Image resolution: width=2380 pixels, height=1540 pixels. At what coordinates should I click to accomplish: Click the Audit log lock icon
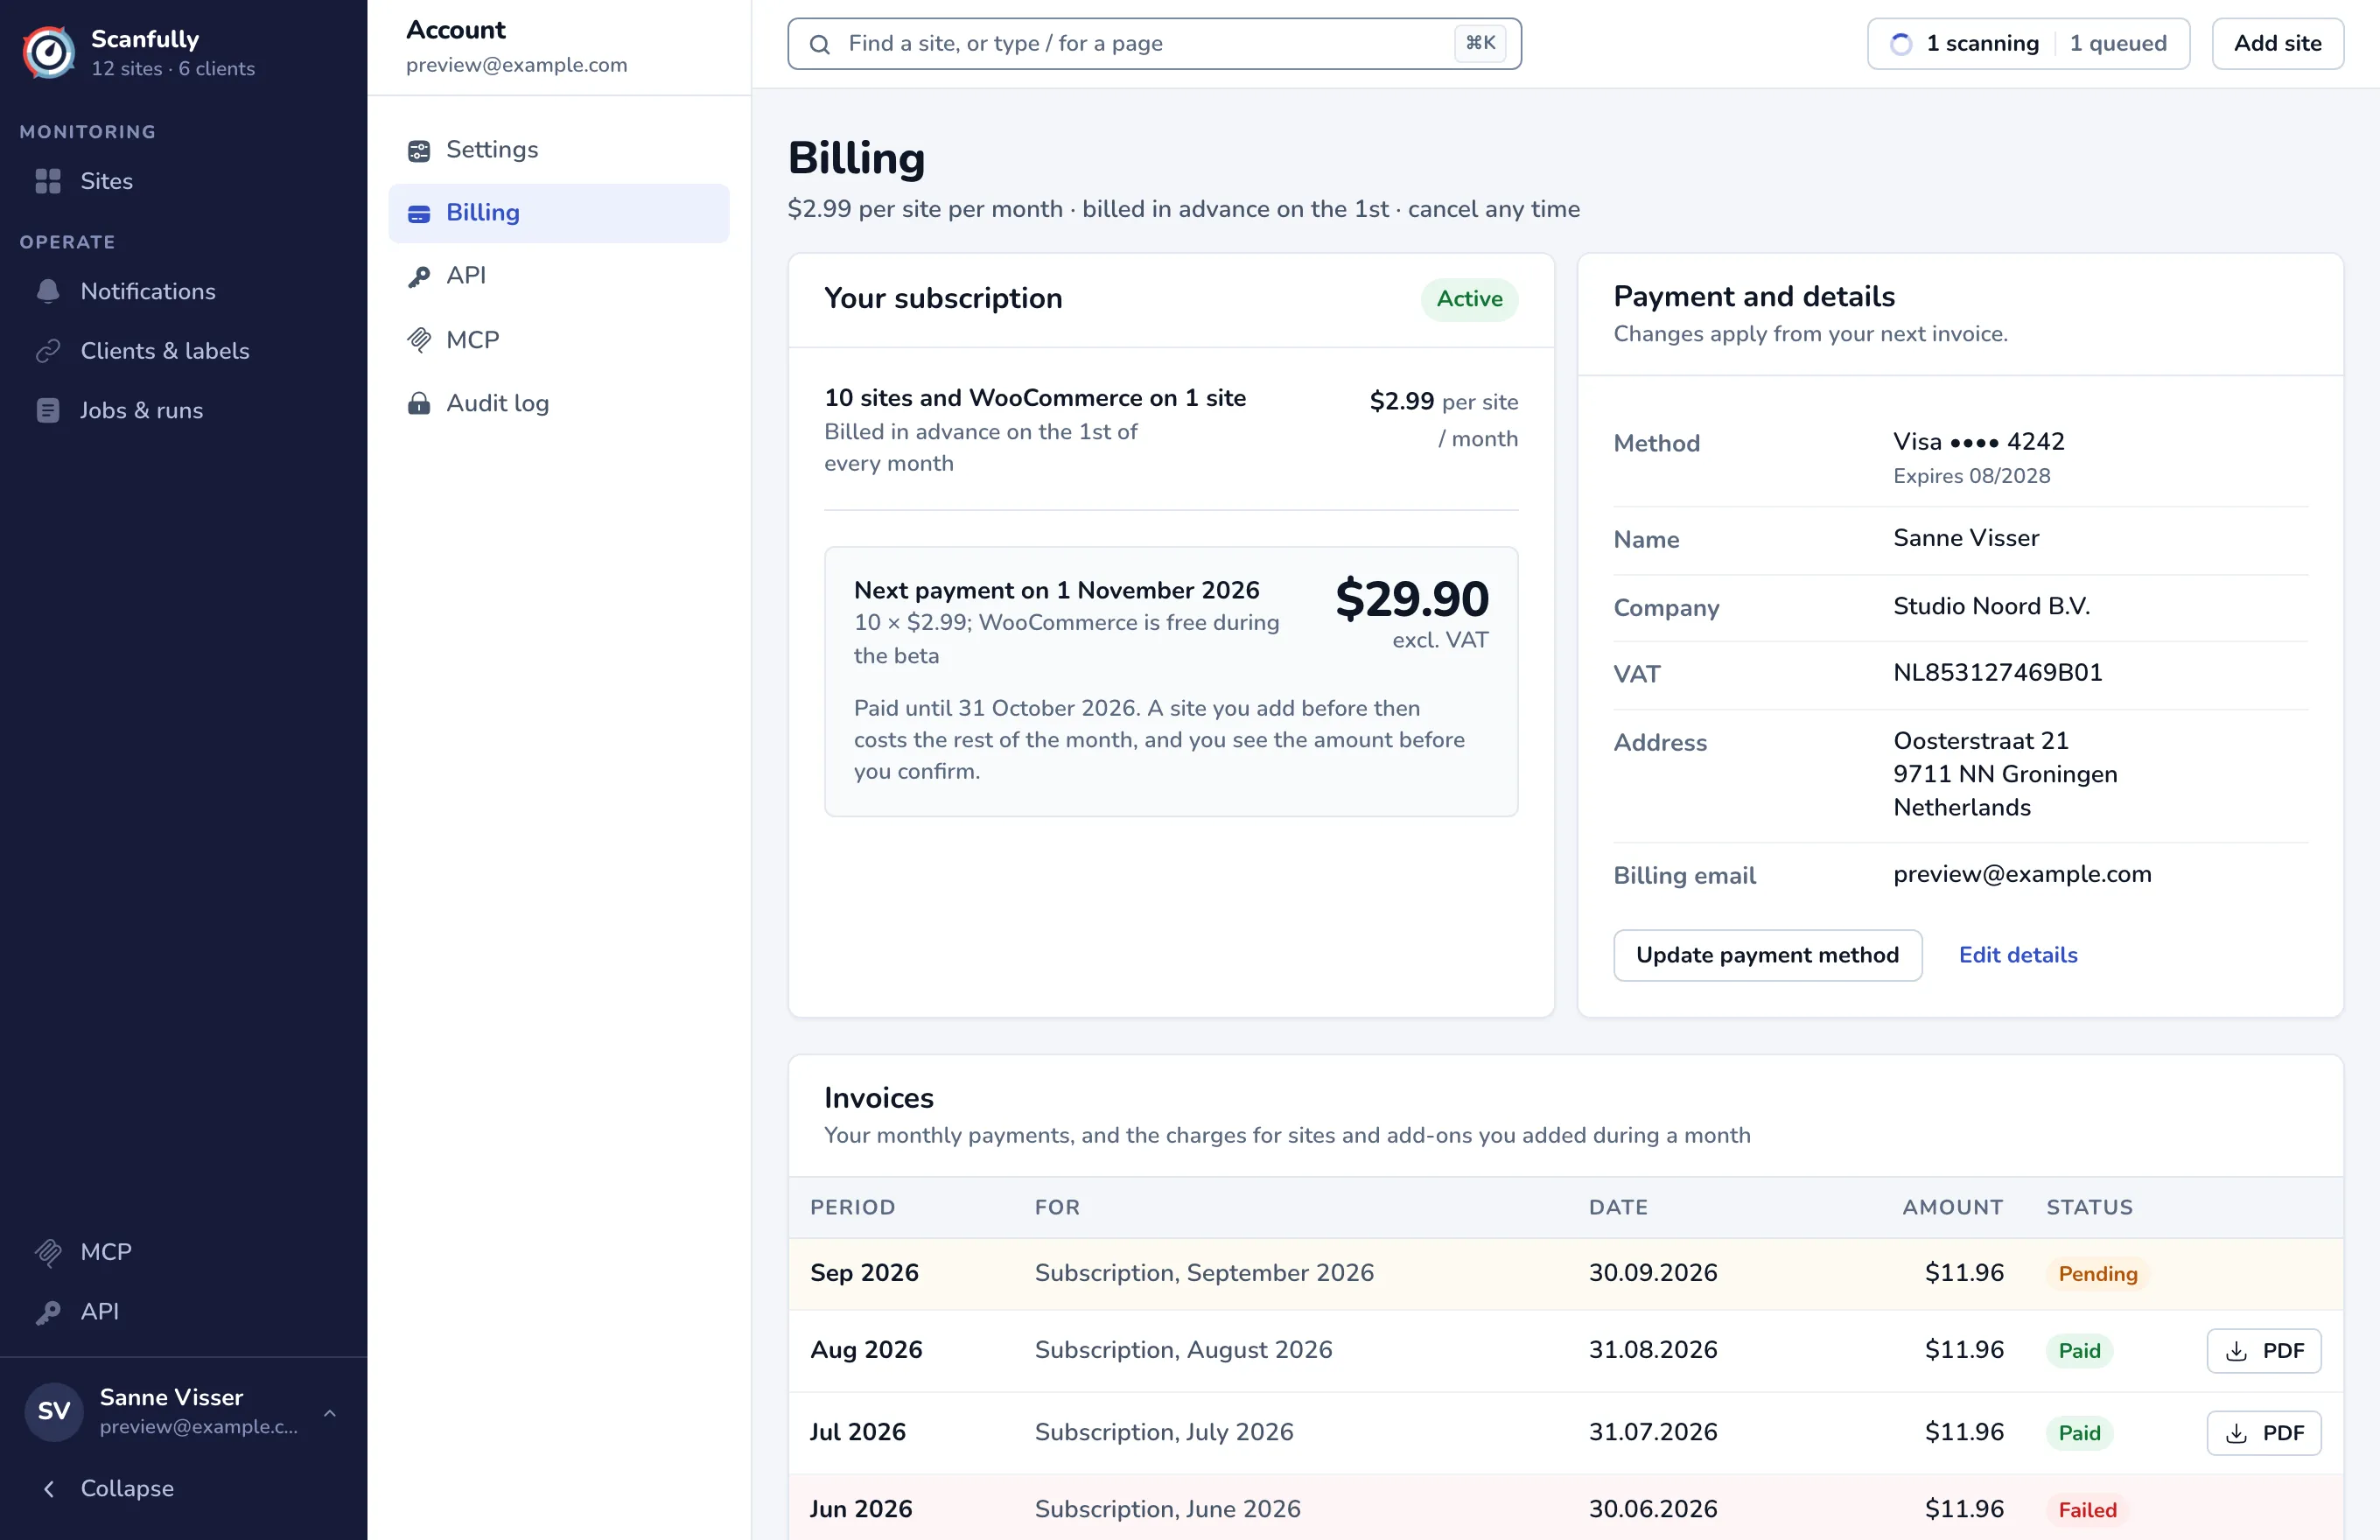[x=419, y=403]
